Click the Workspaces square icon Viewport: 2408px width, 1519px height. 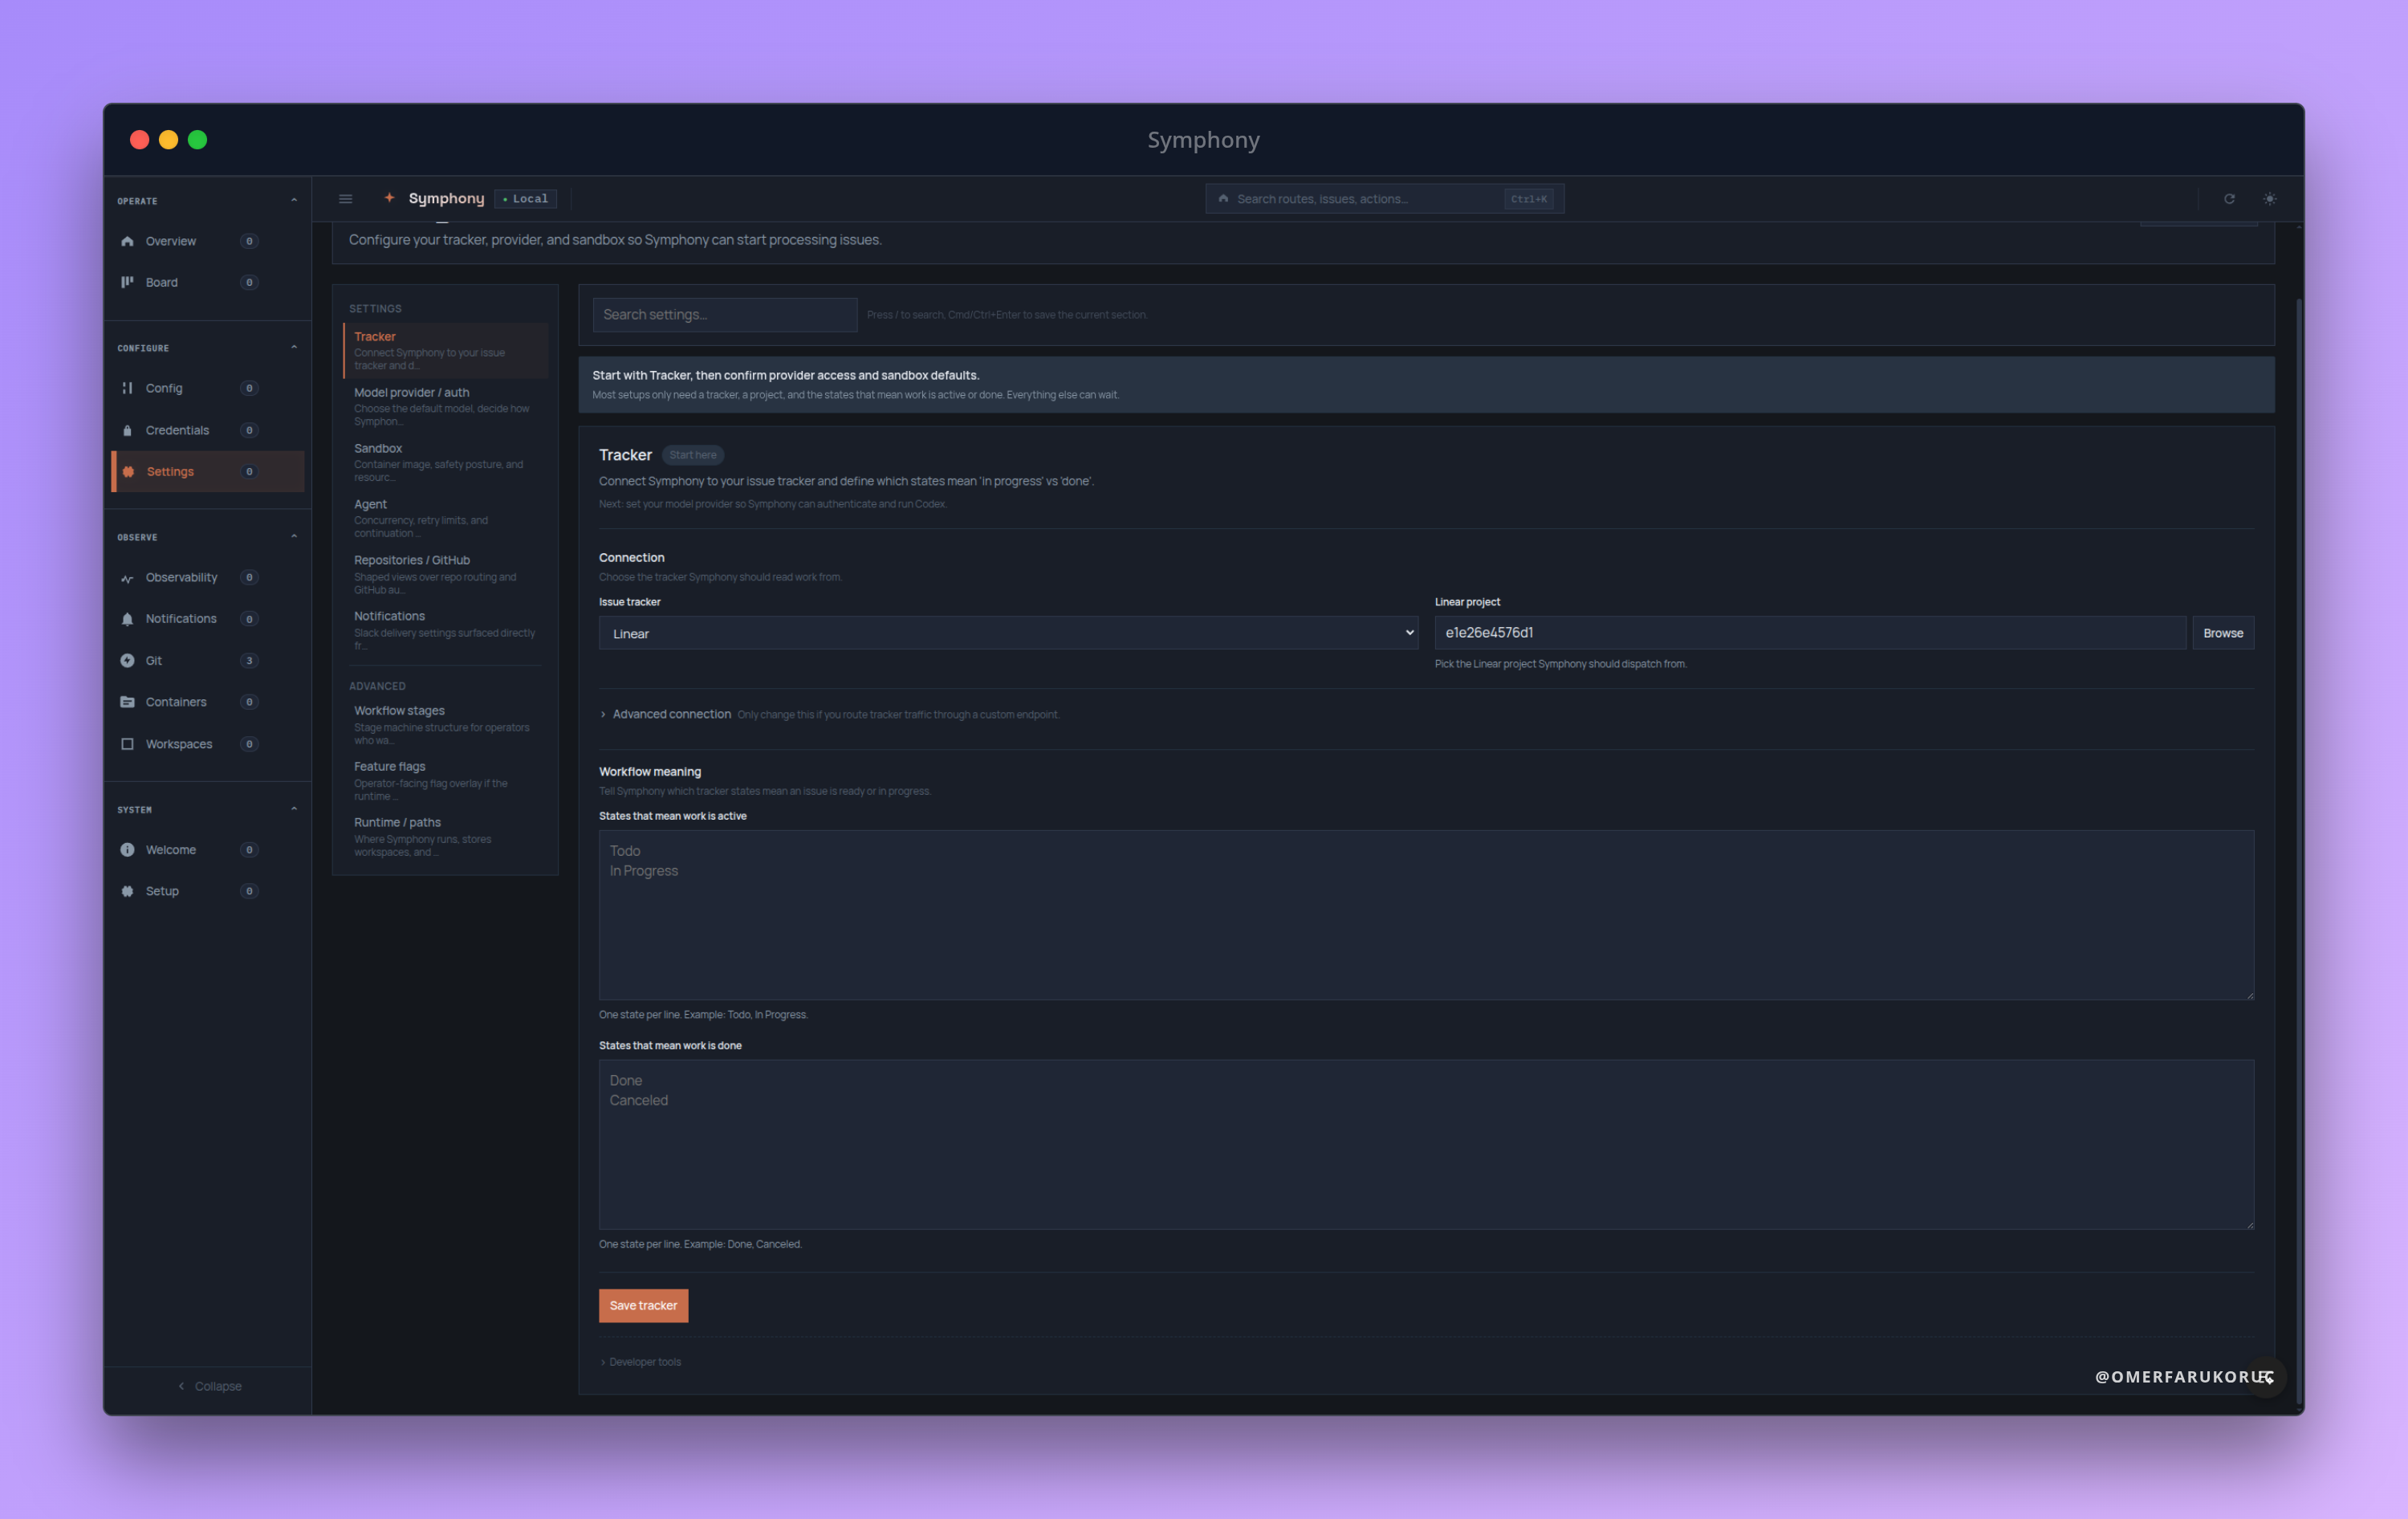[x=127, y=744]
